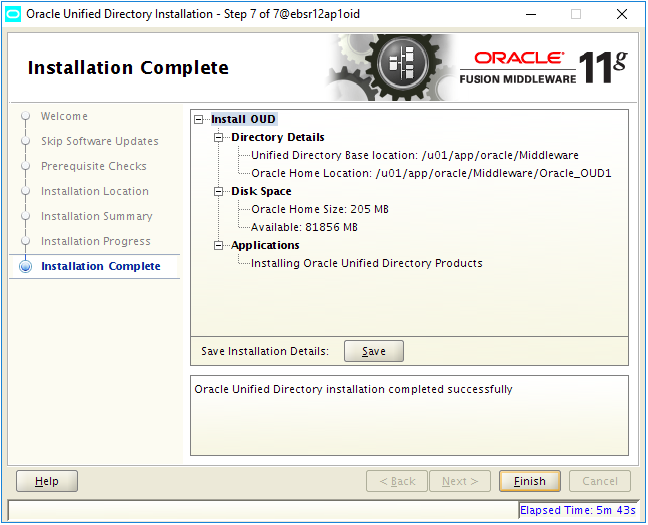Select the Disk Space label
Viewport: 648px width, 525px height.
pyautogui.click(x=261, y=191)
